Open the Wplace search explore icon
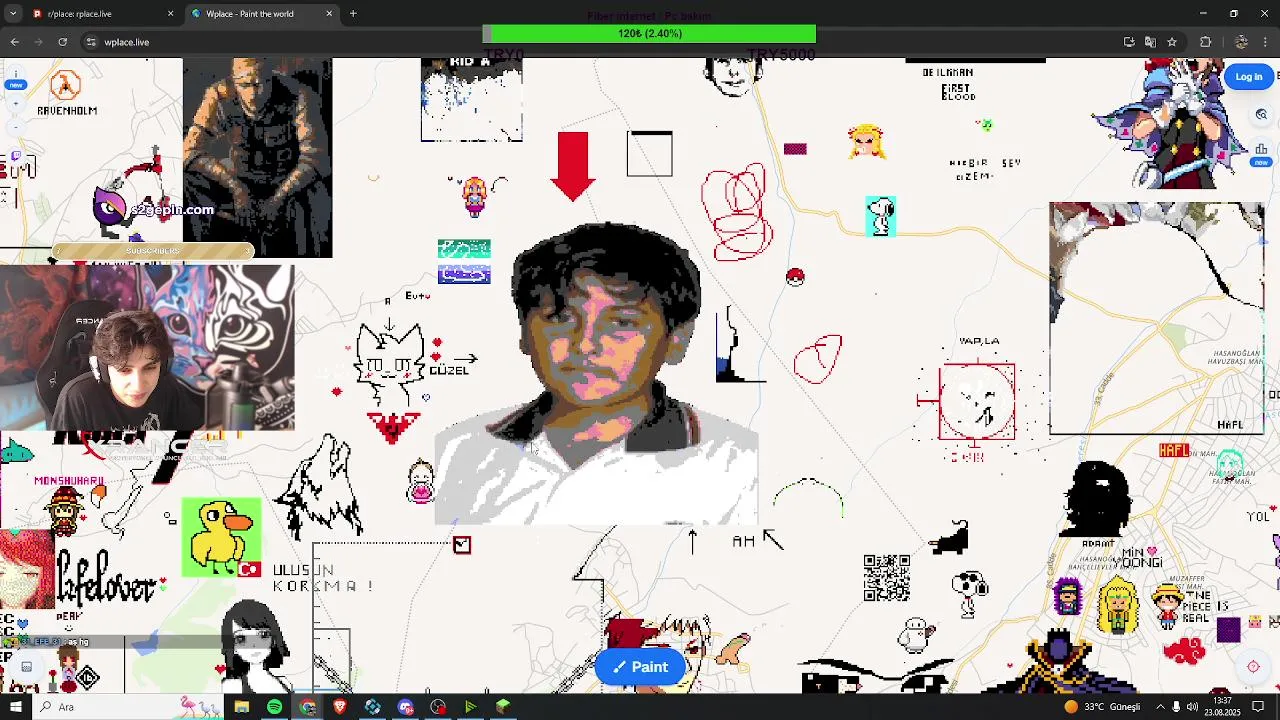Viewport: 1280px width, 720px height. tap(1262, 115)
